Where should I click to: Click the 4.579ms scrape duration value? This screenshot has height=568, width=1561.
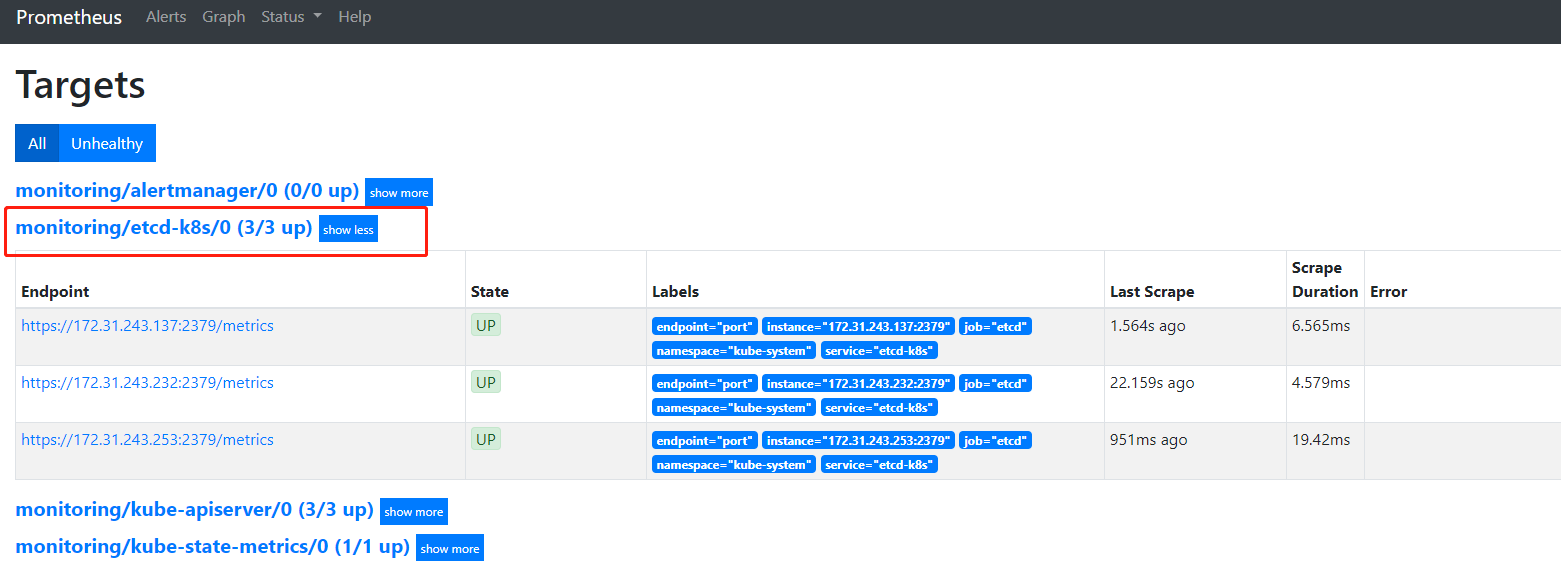tap(1321, 382)
